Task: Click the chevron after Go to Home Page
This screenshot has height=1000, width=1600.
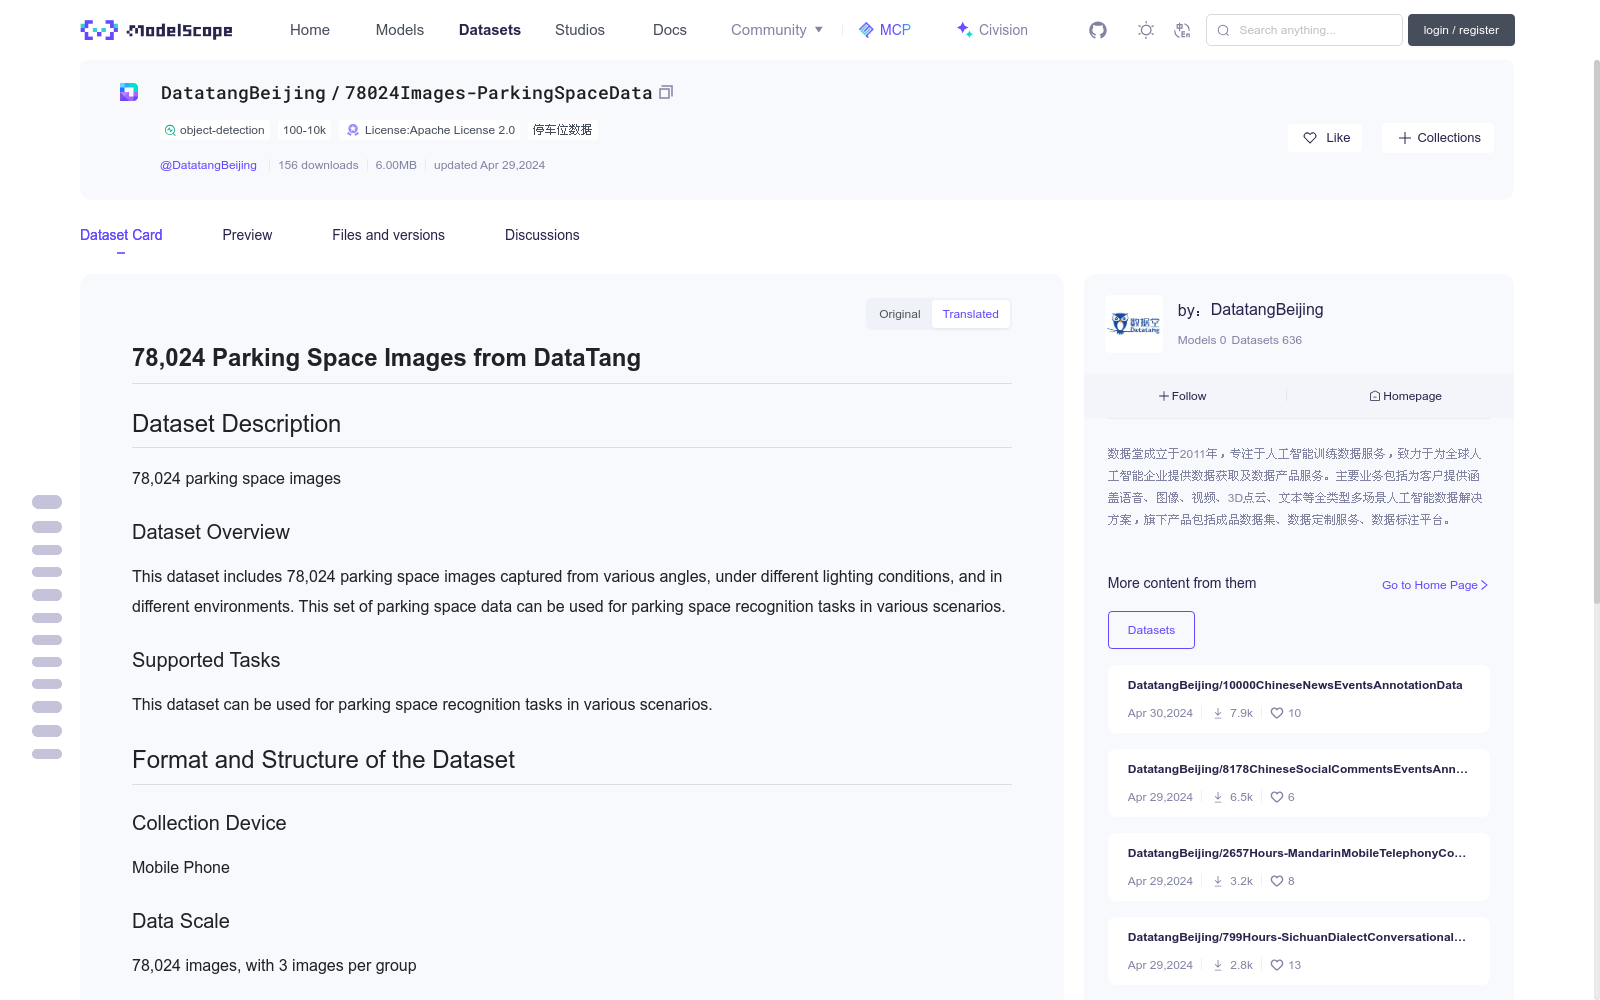Action: click(1484, 585)
